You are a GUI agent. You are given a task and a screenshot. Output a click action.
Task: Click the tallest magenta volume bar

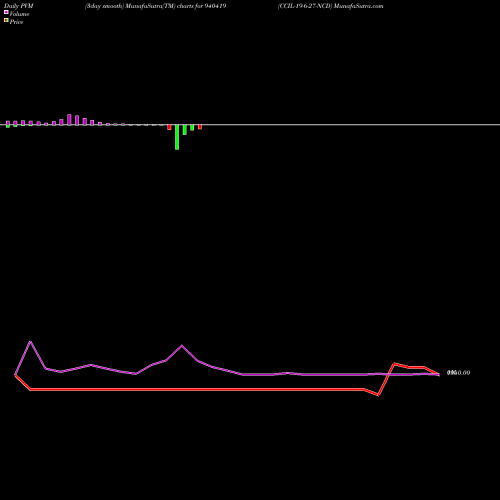69,120
